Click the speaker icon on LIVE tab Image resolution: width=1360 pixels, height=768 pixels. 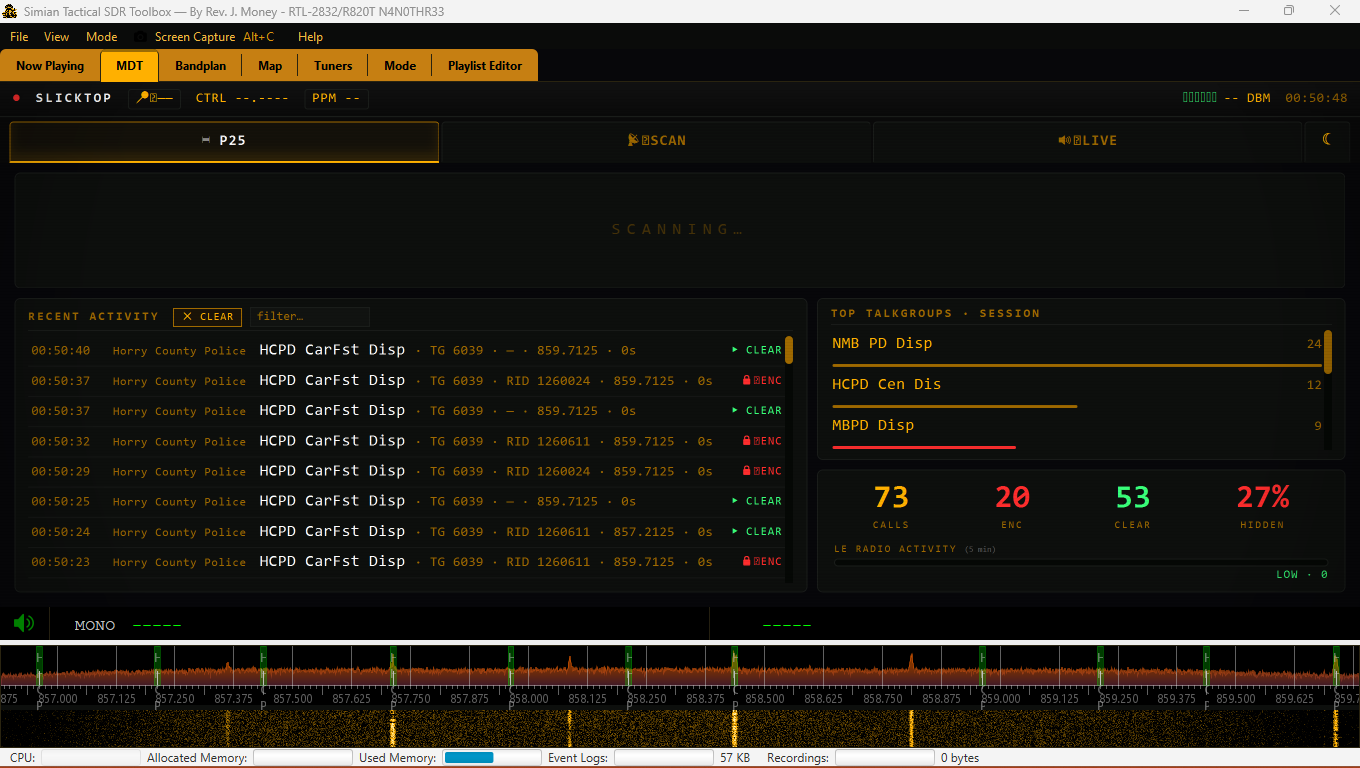pos(1064,140)
